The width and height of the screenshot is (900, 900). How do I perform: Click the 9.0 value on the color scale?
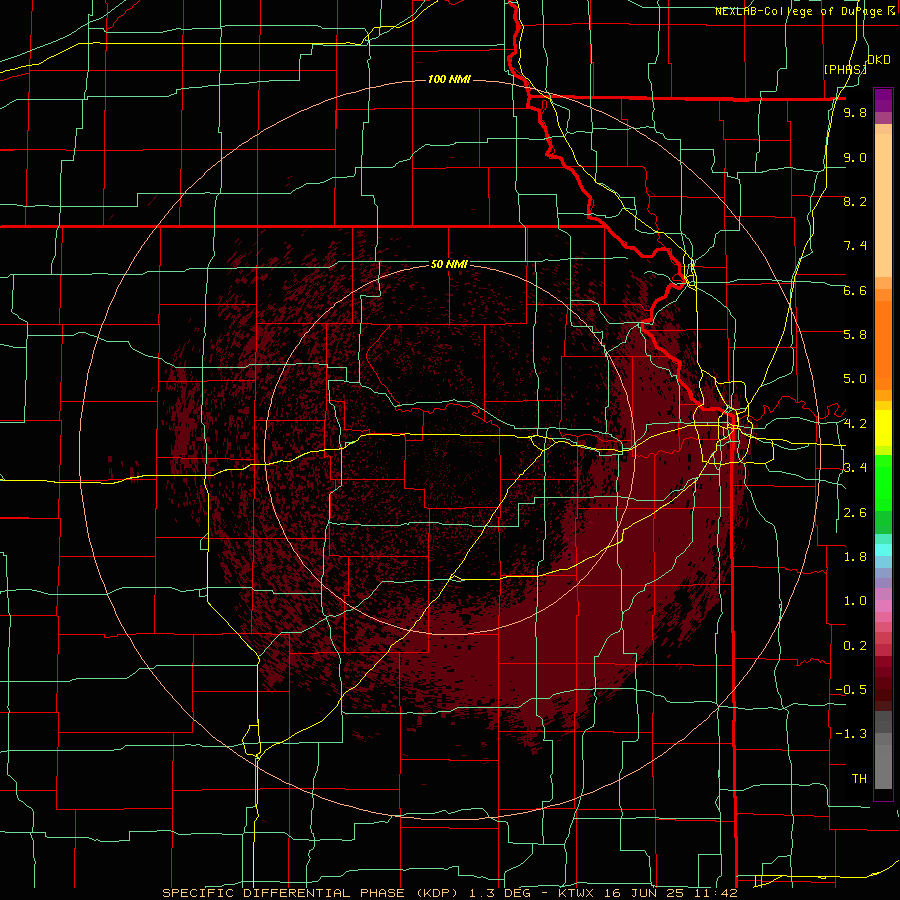point(855,157)
